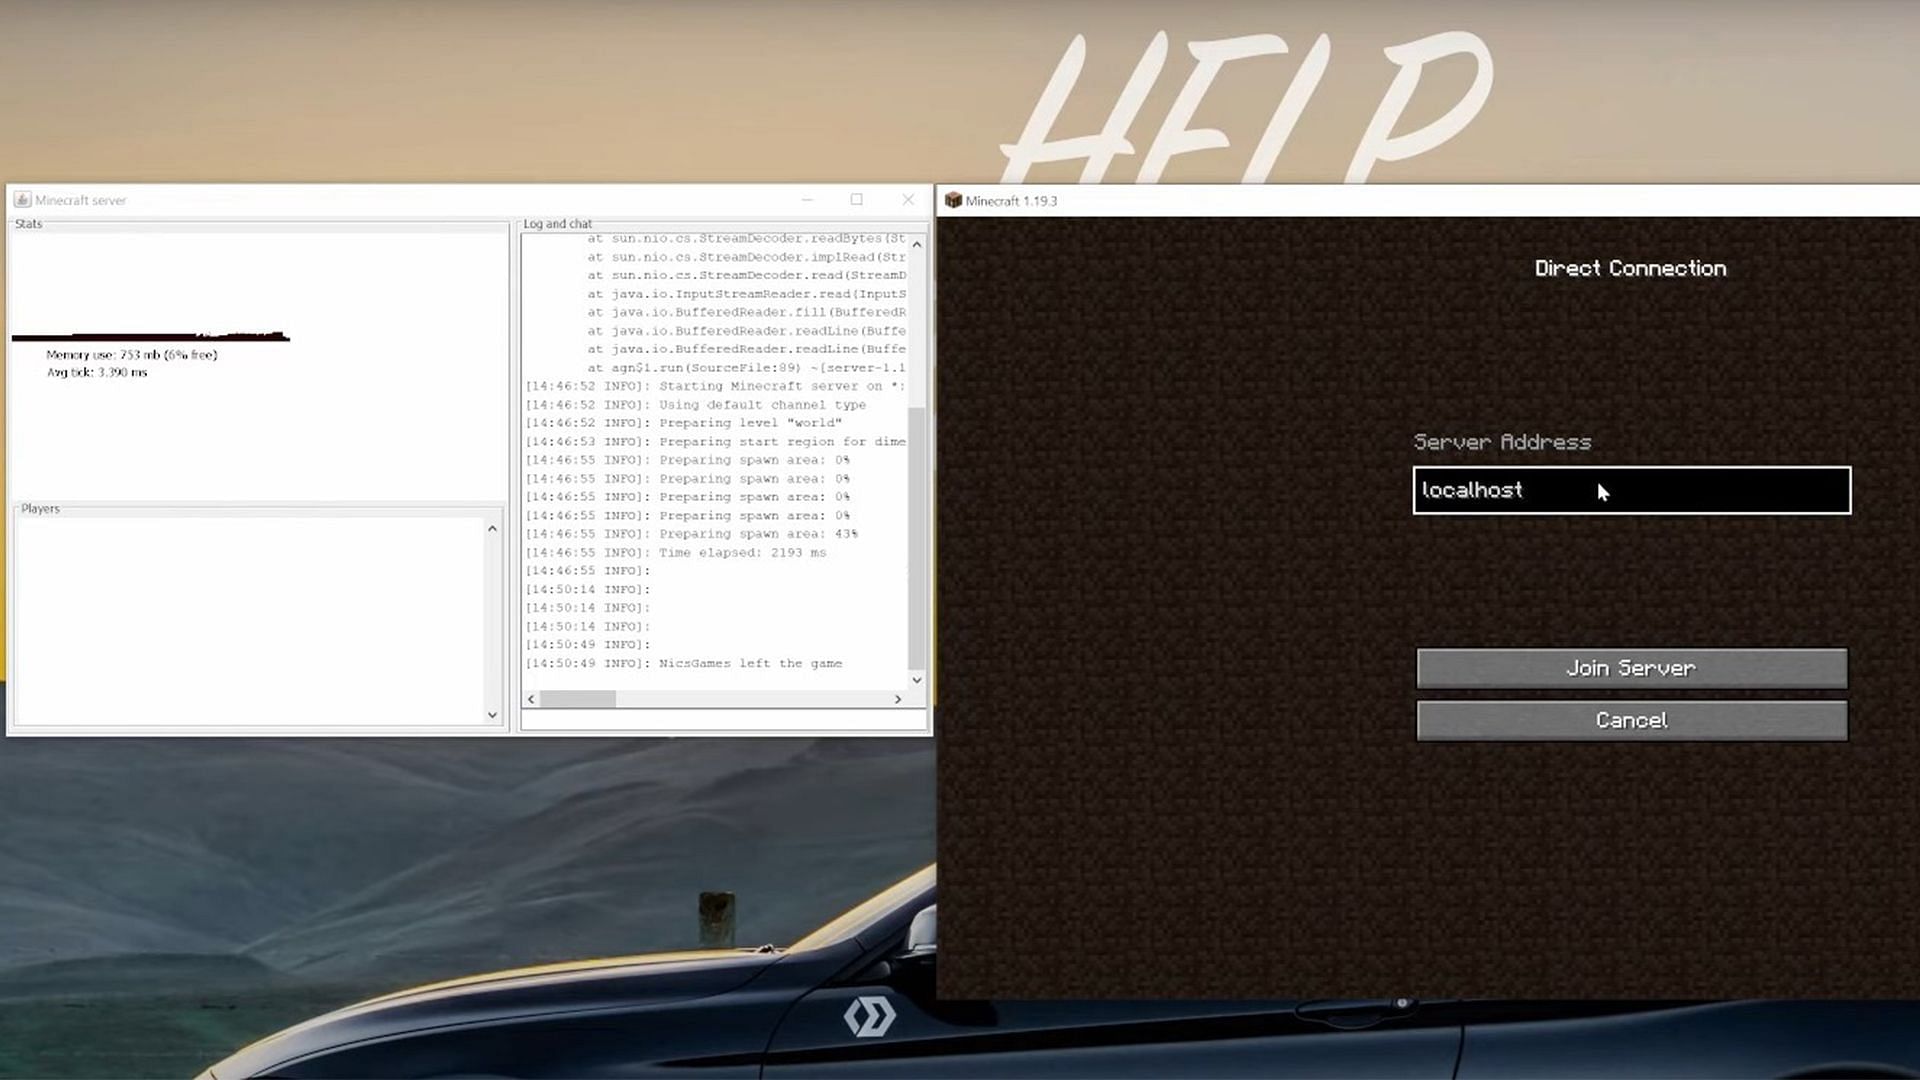The height and width of the screenshot is (1080, 1920).
Task: Select the Server Address input field
Action: pyautogui.click(x=1631, y=489)
